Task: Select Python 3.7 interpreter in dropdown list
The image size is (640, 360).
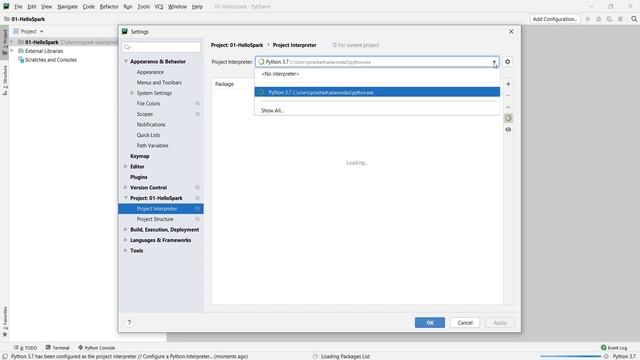Action: pyautogui.click(x=377, y=92)
